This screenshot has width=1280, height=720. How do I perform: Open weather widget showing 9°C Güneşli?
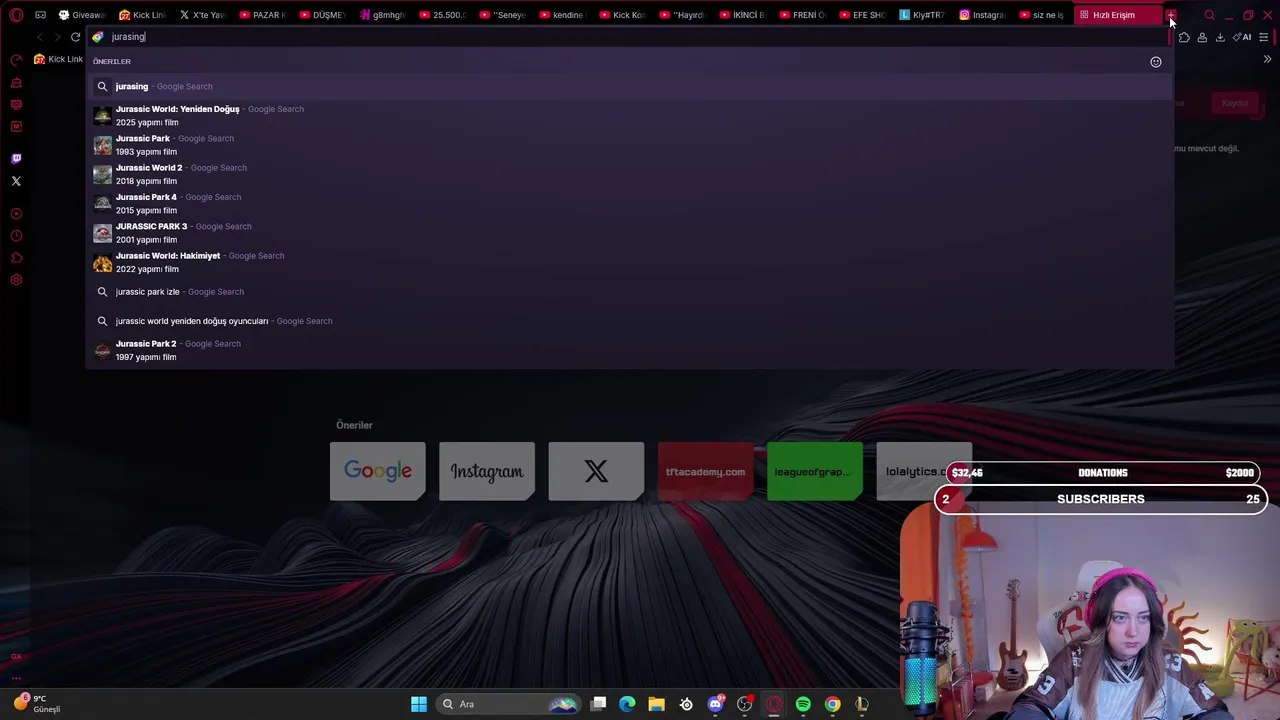(x=38, y=704)
